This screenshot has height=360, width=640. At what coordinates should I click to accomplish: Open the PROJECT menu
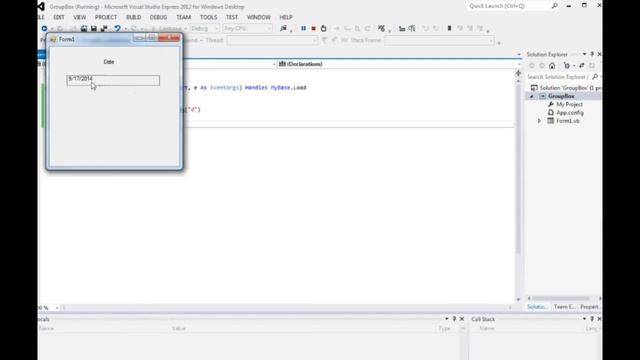pos(106,17)
